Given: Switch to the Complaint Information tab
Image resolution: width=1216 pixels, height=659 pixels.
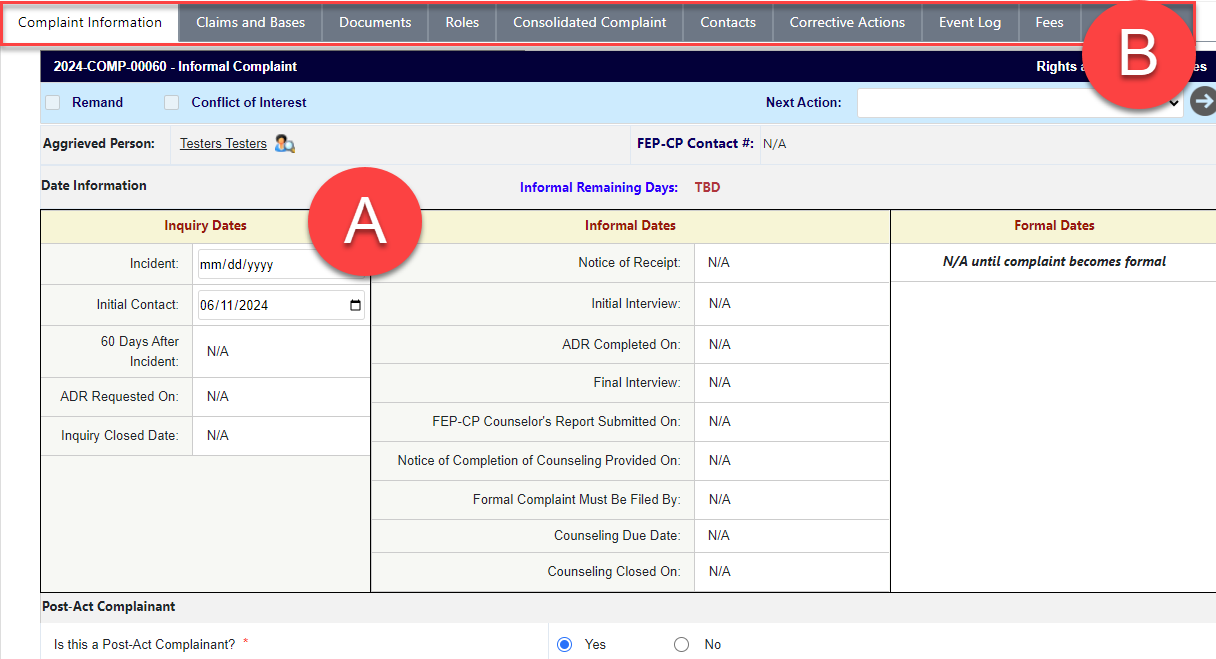Looking at the screenshot, I should [90, 22].
